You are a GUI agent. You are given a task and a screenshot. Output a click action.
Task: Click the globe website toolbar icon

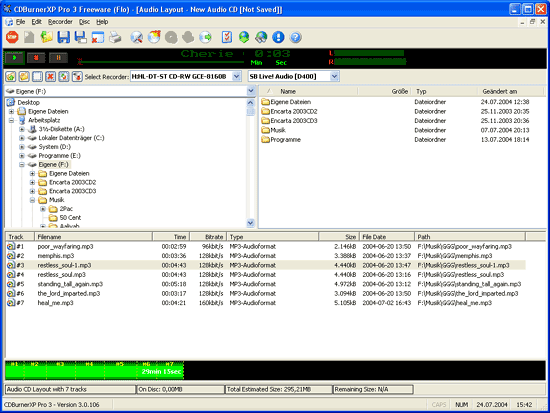261,37
